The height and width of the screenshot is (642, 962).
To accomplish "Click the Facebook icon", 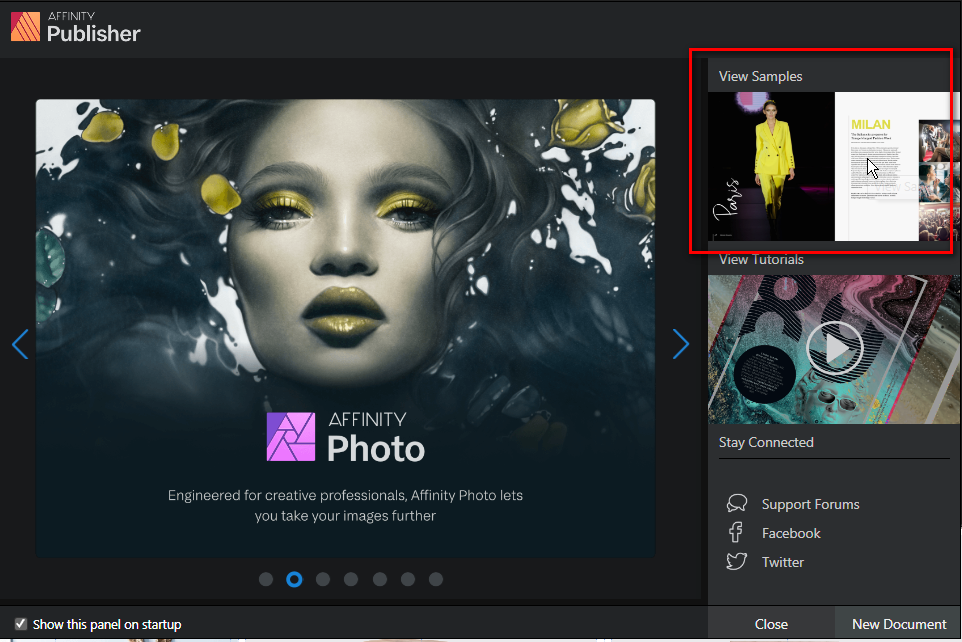I will 736,532.
